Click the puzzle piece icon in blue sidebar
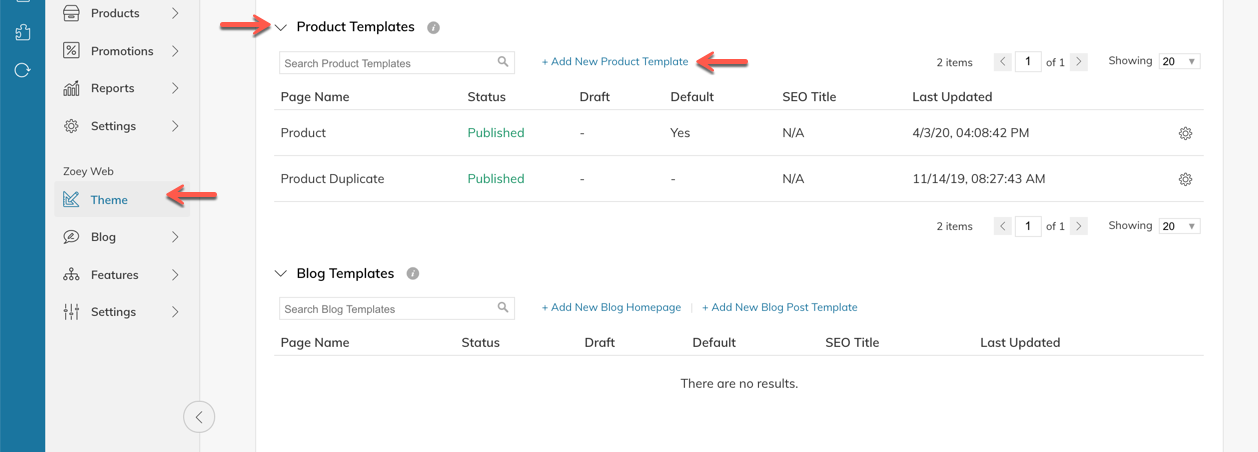This screenshot has width=1258, height=452. pos(22,33)
